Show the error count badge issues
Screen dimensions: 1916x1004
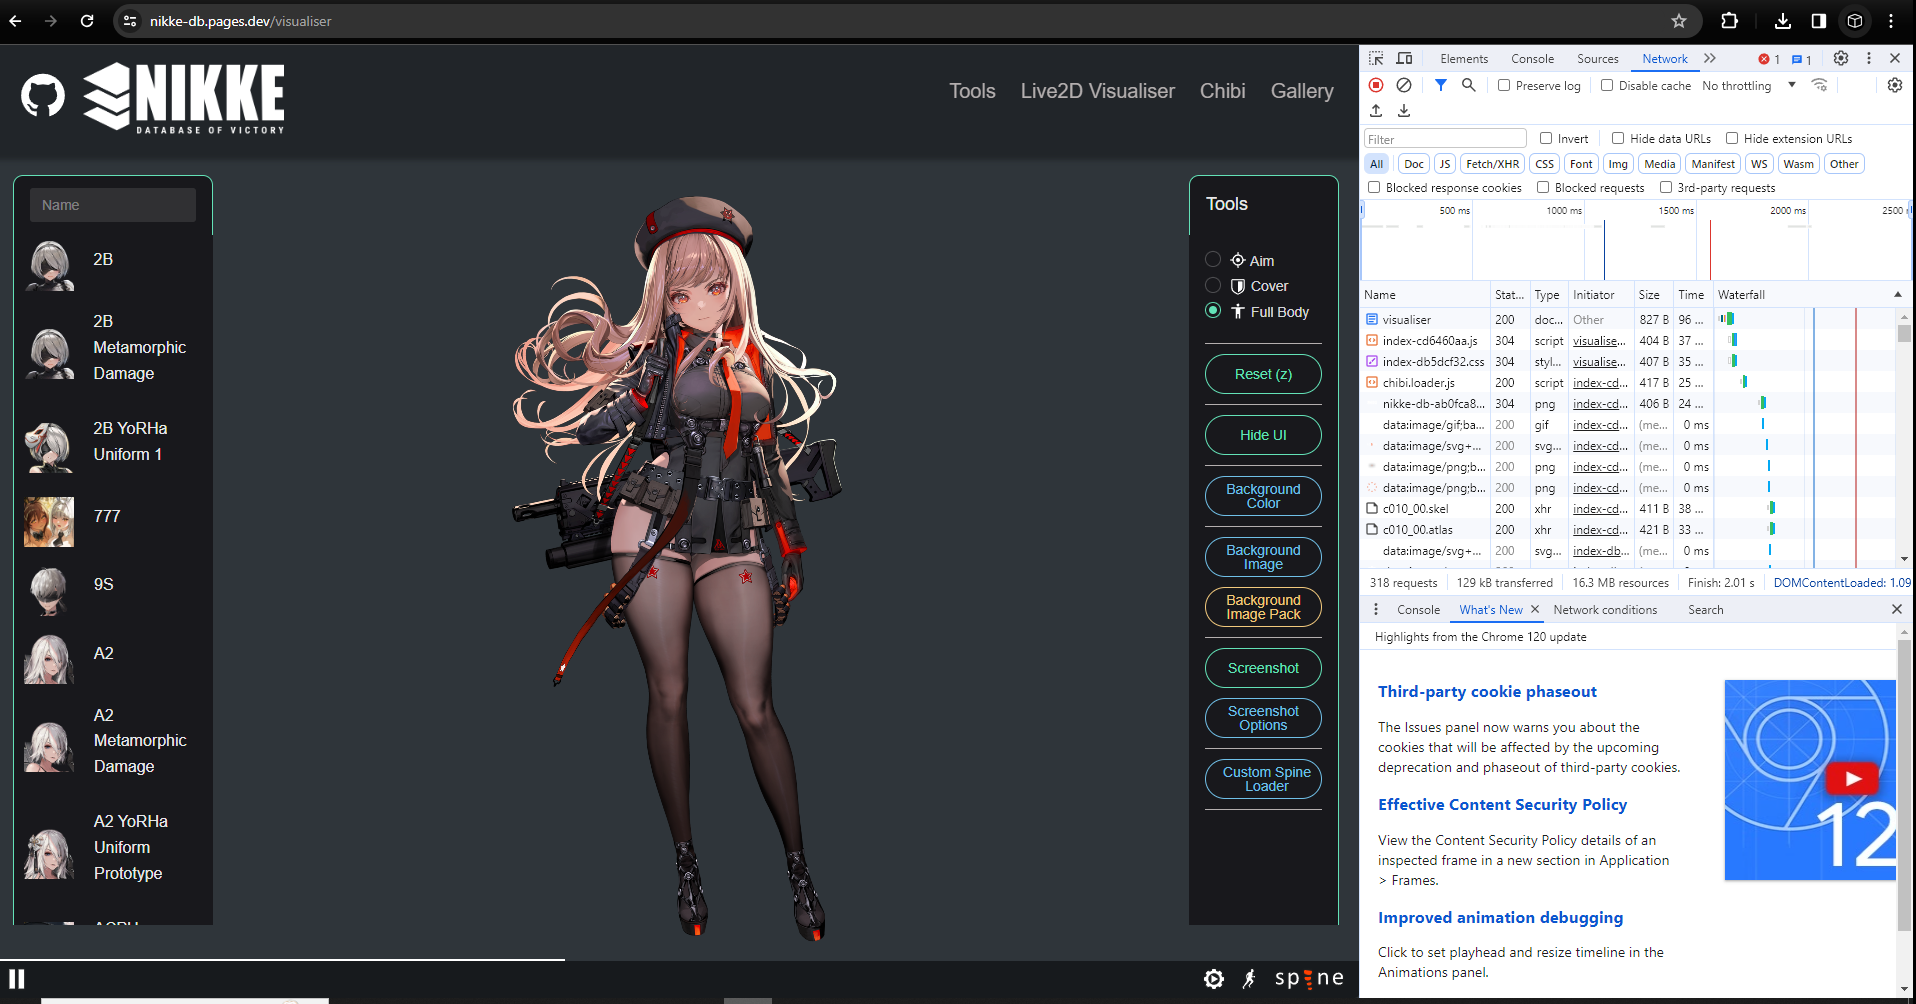pos(1769,59)
